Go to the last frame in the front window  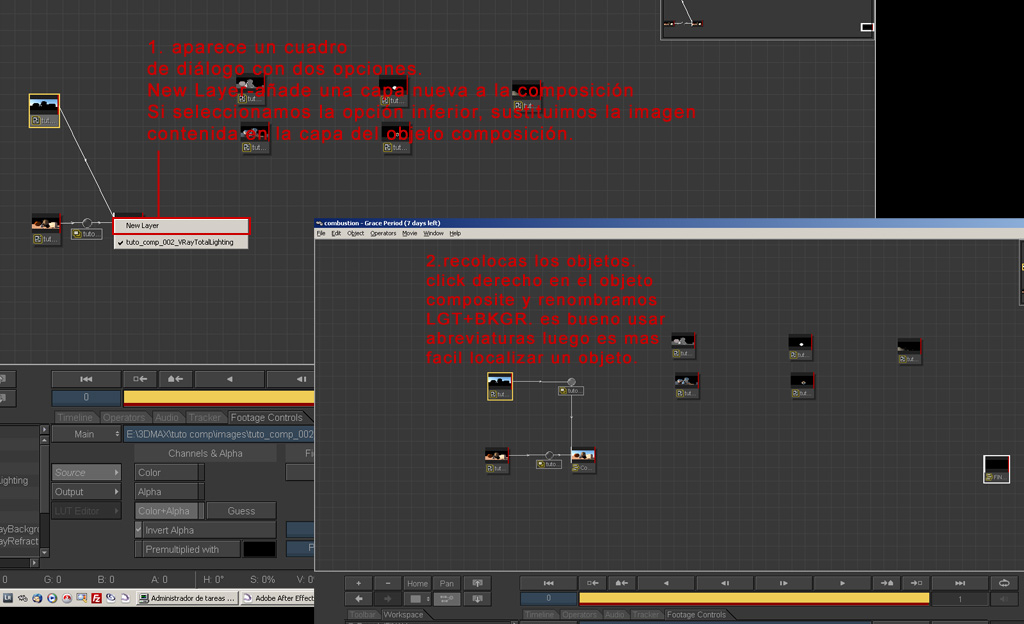tap(960, 583)
